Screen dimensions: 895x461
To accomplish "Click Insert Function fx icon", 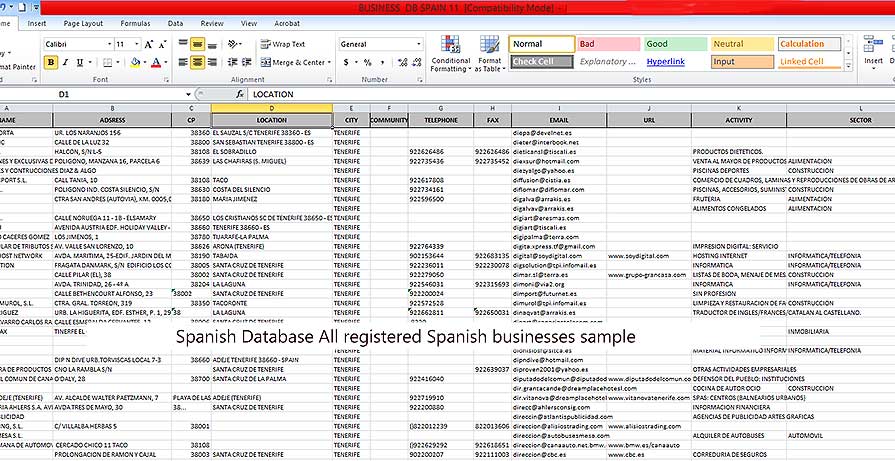I will click(x=240, y=94).
